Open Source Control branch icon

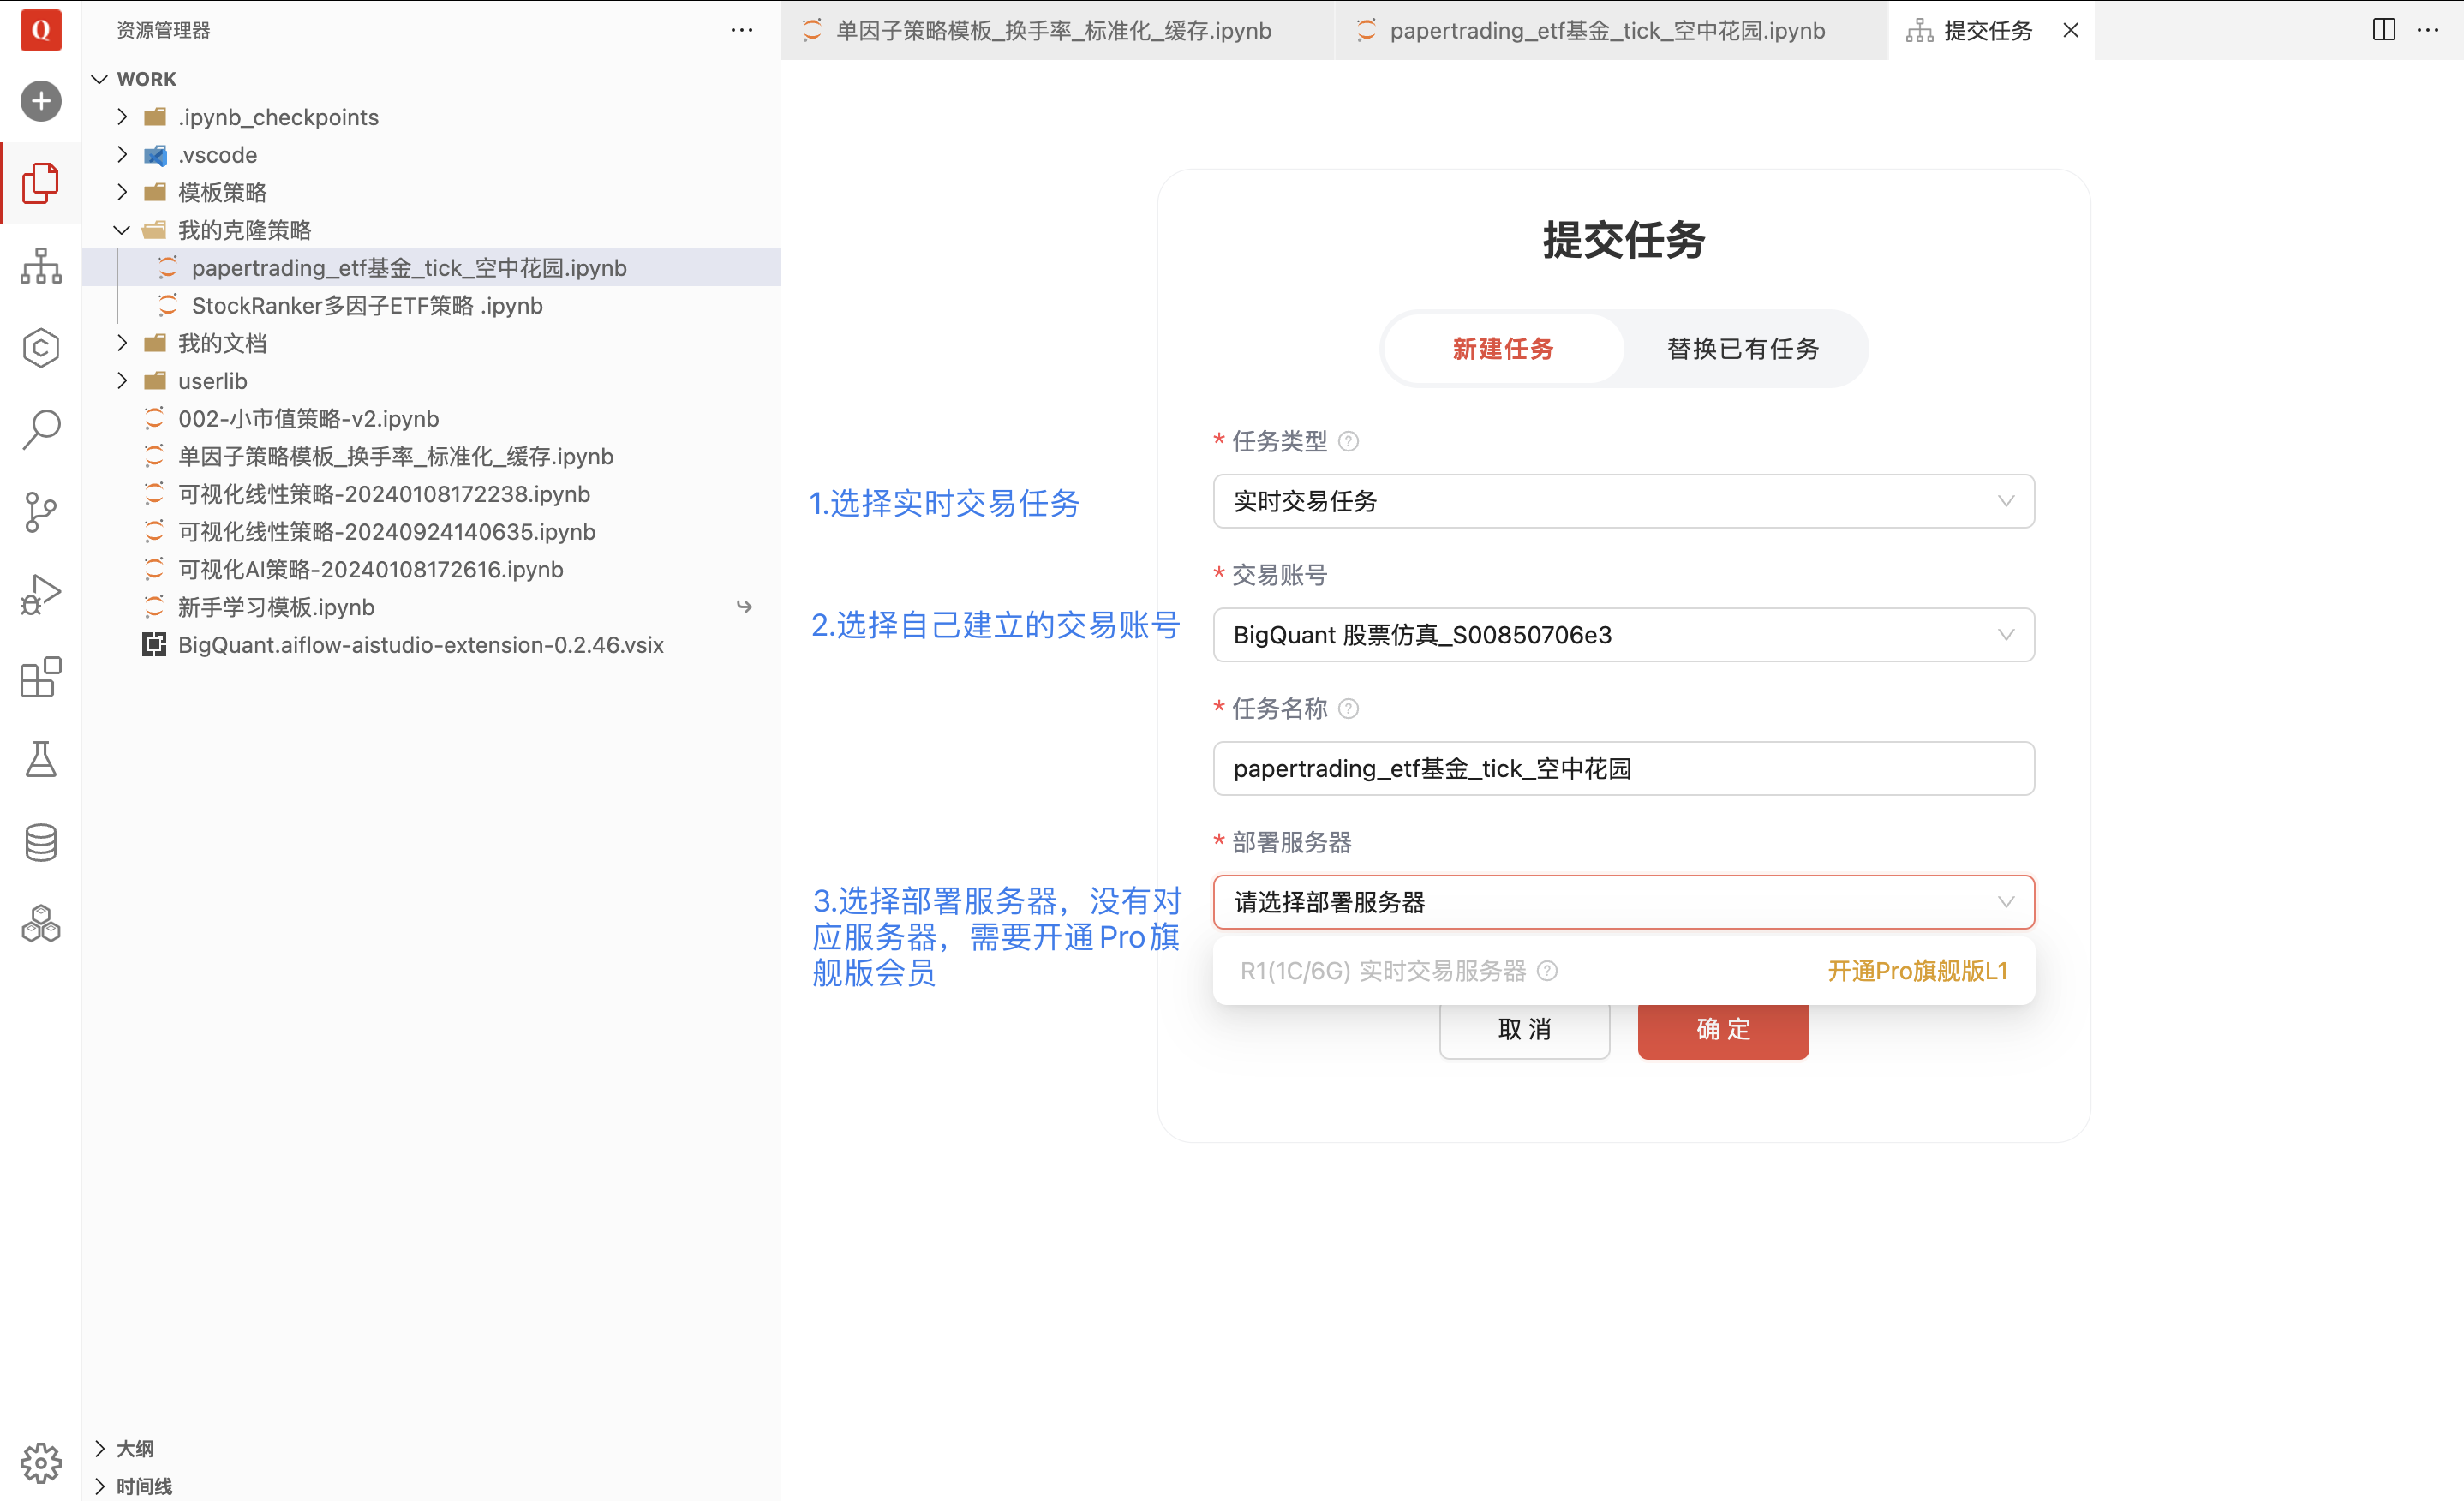coord(40,512)
